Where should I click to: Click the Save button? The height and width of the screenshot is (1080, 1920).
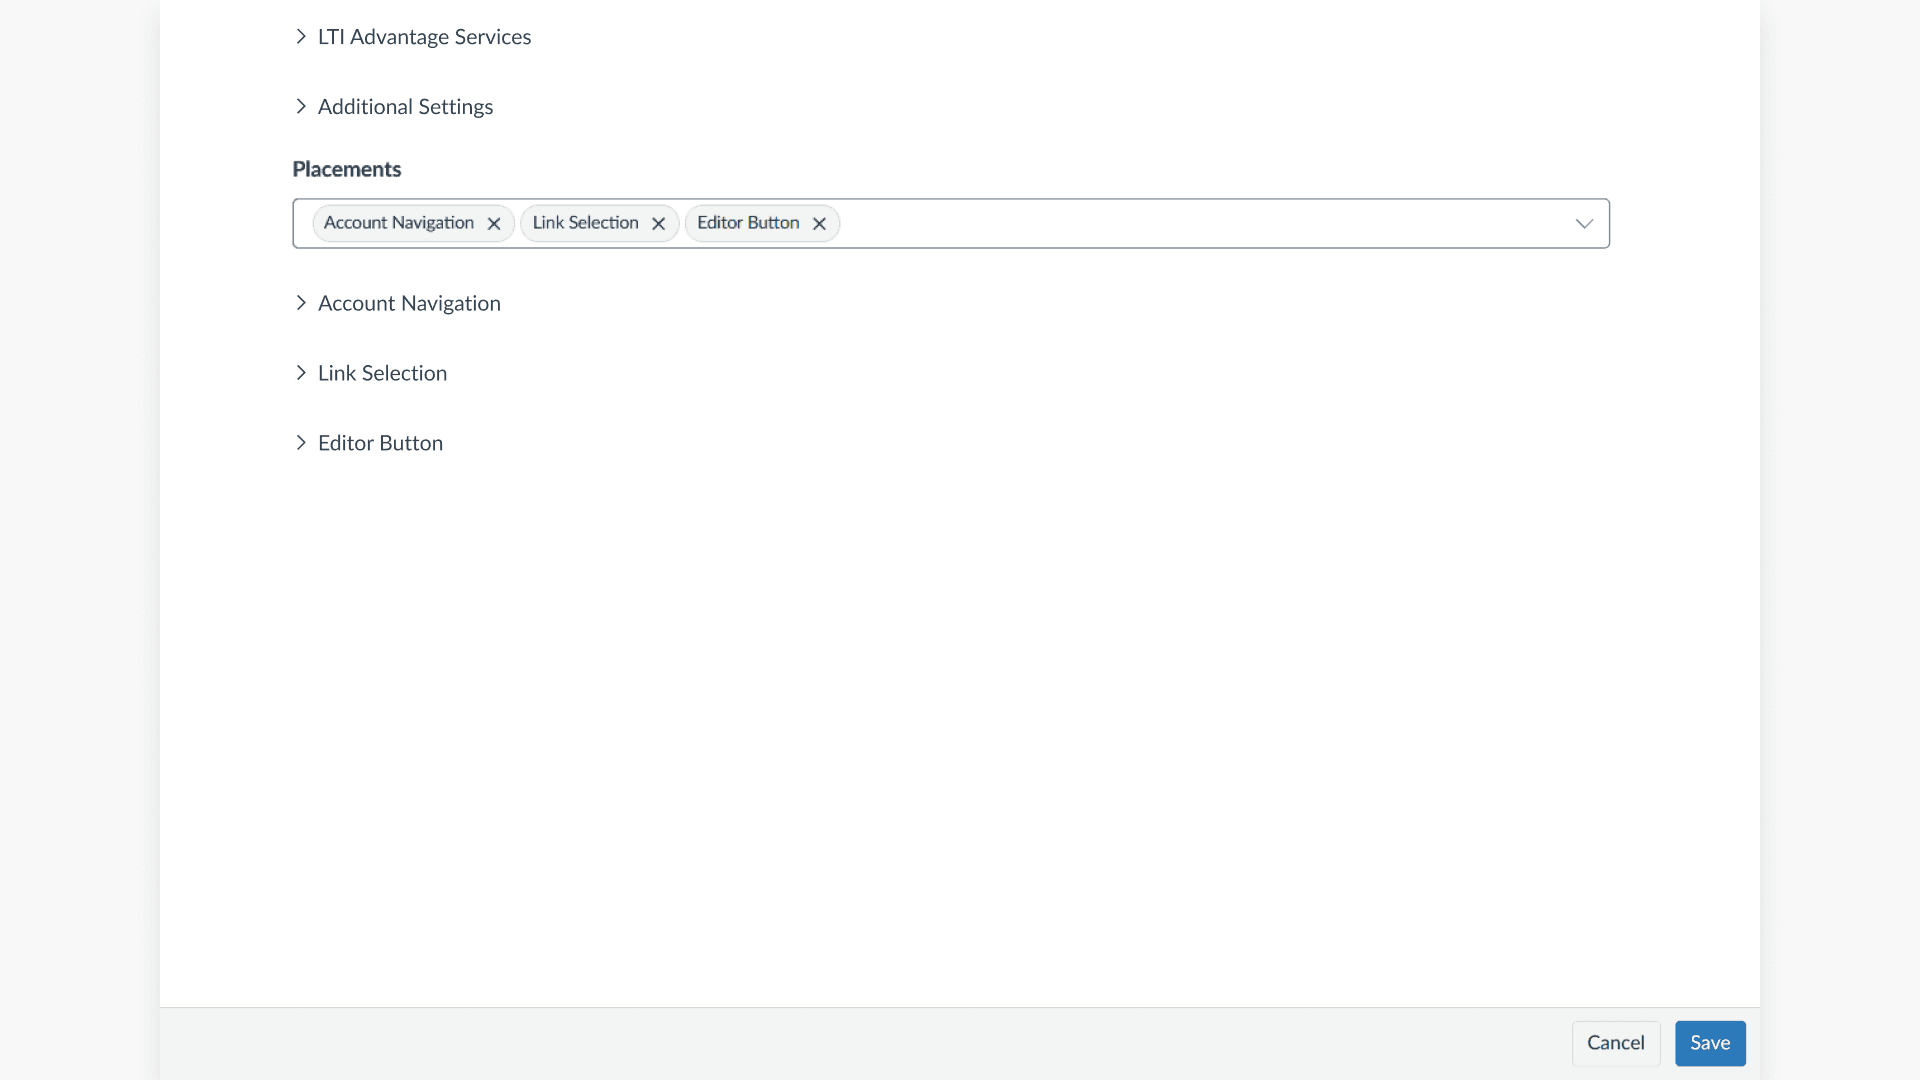tap(1709, 1043)
